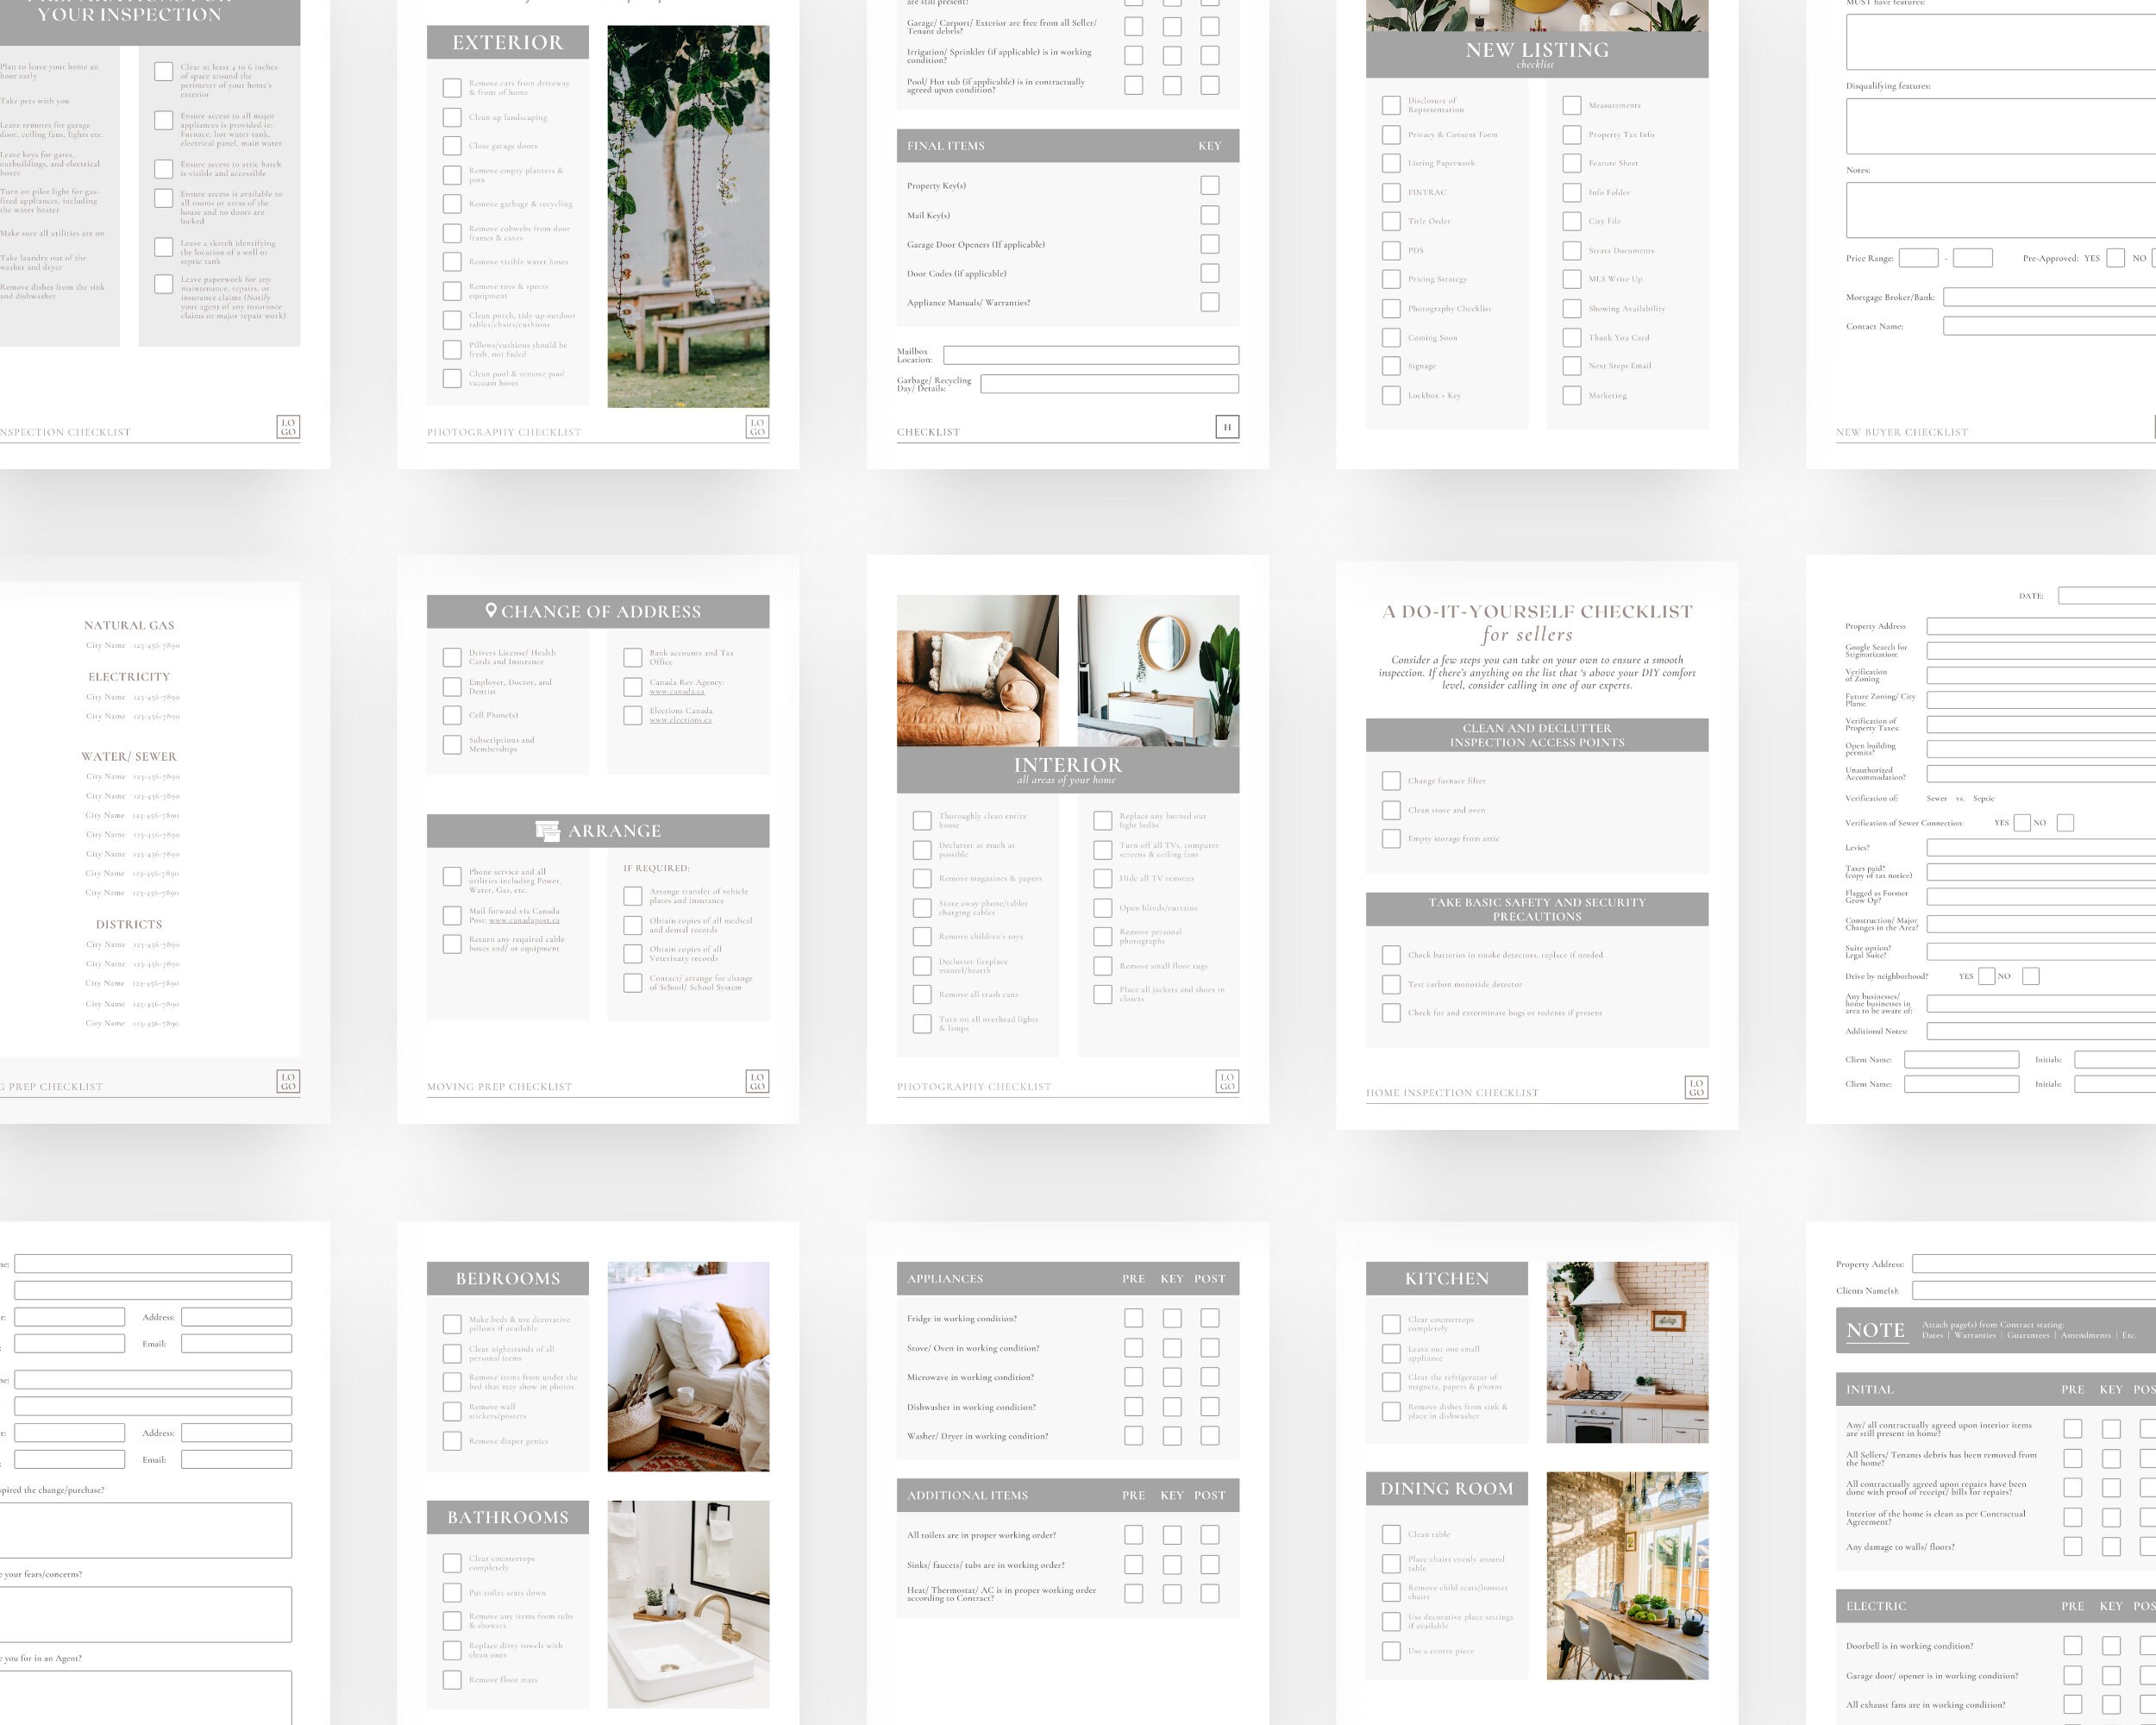Open the www.canada.ca link for Canada Rev Agency
This screenshot has width=2156, height=1725.
pos(677,693)
